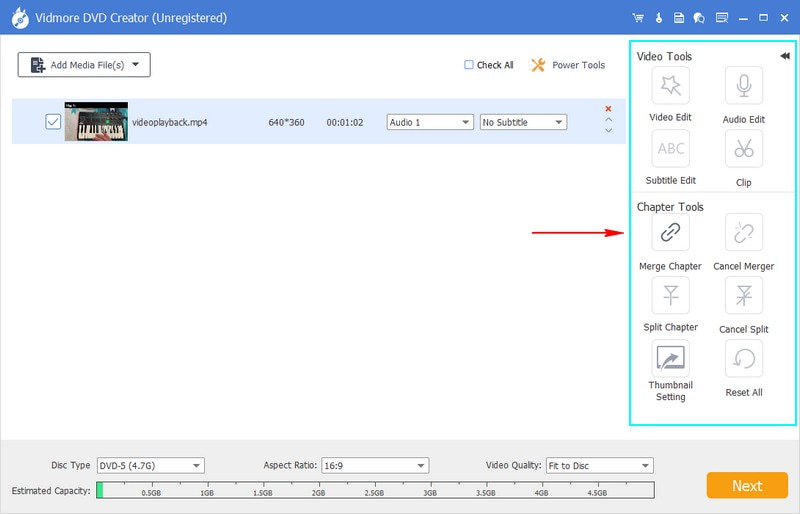
Task: Select the Clip scissors tool
Action: click(743, 149)
